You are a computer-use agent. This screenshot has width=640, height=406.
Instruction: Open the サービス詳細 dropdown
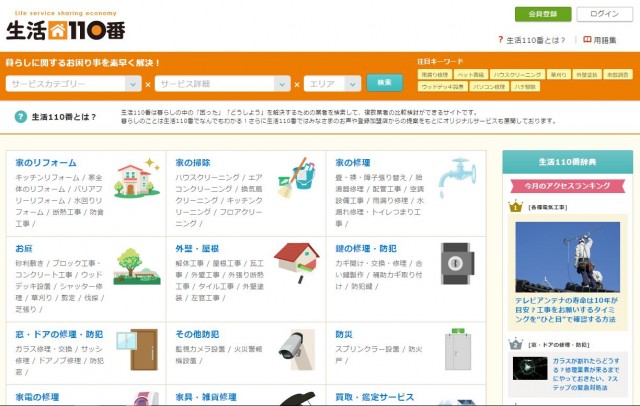pos(228,84)
